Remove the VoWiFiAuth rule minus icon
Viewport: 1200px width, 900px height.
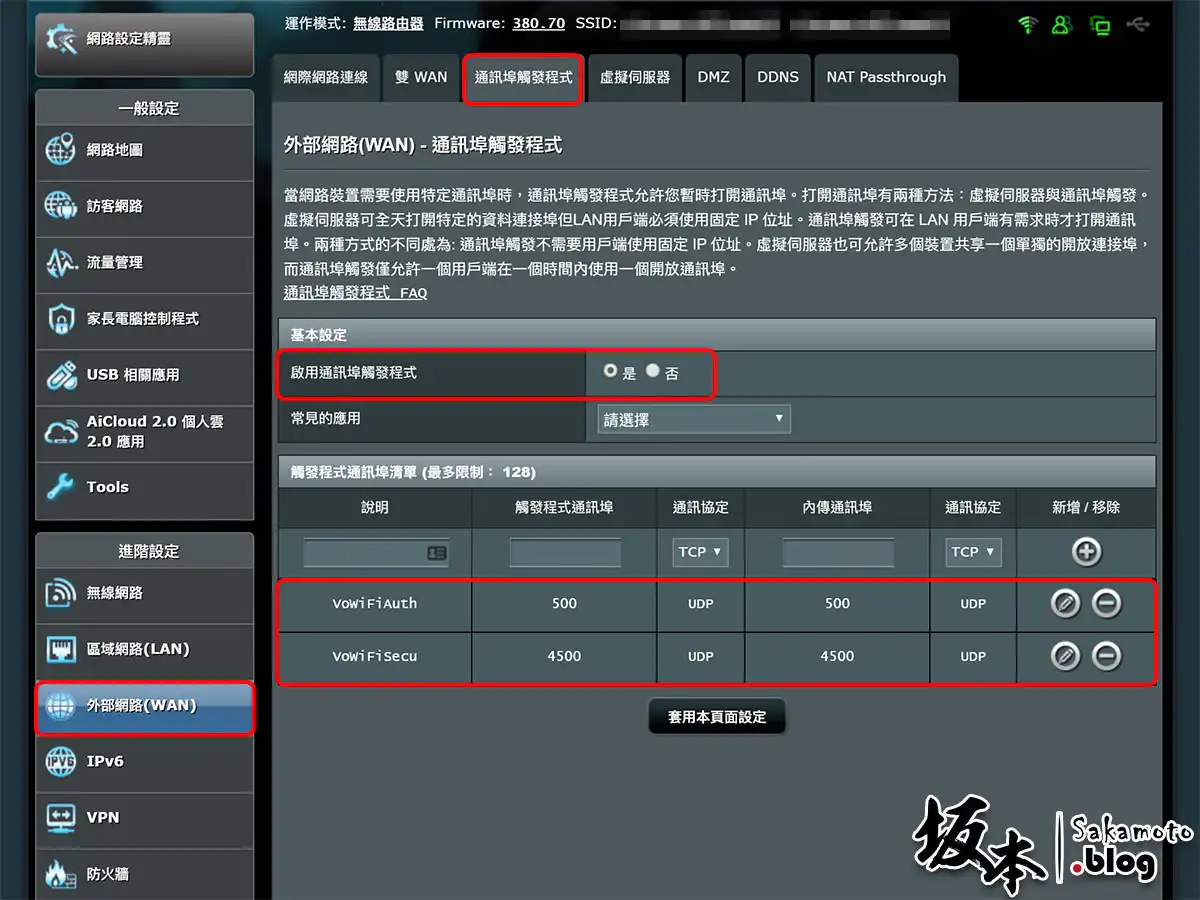[1106, 603]
